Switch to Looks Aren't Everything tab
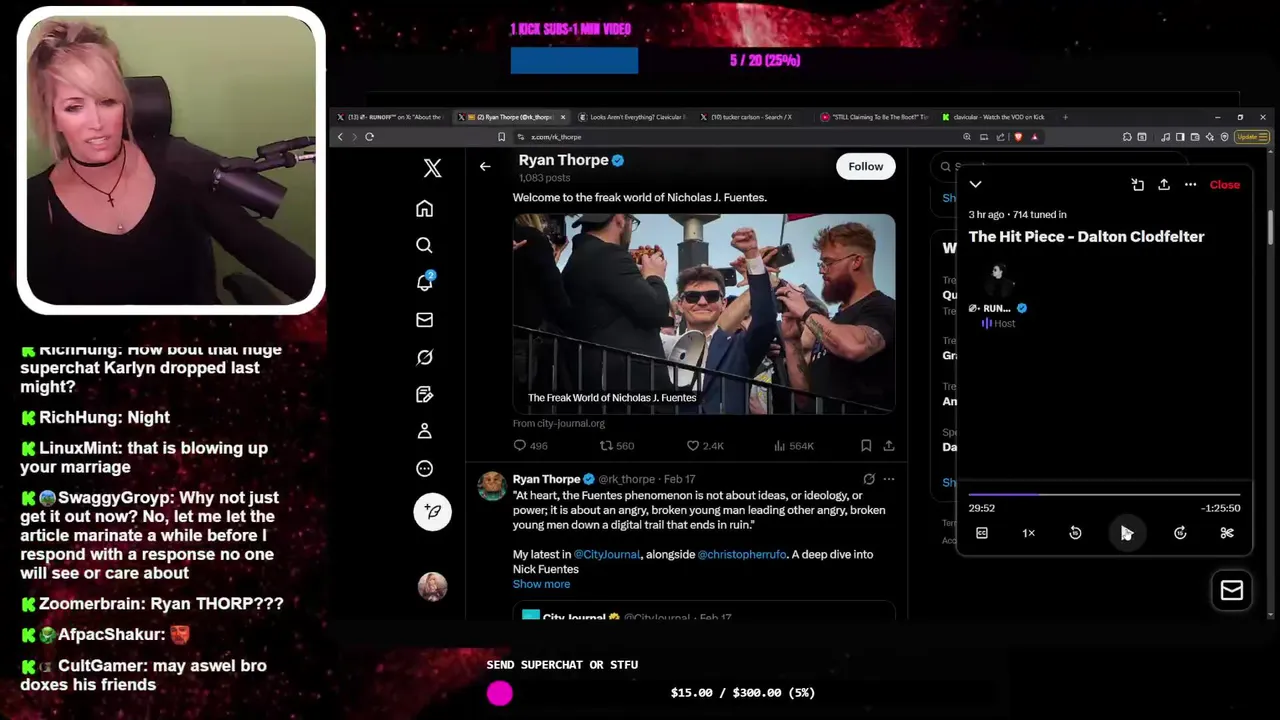 click(632, 117)
